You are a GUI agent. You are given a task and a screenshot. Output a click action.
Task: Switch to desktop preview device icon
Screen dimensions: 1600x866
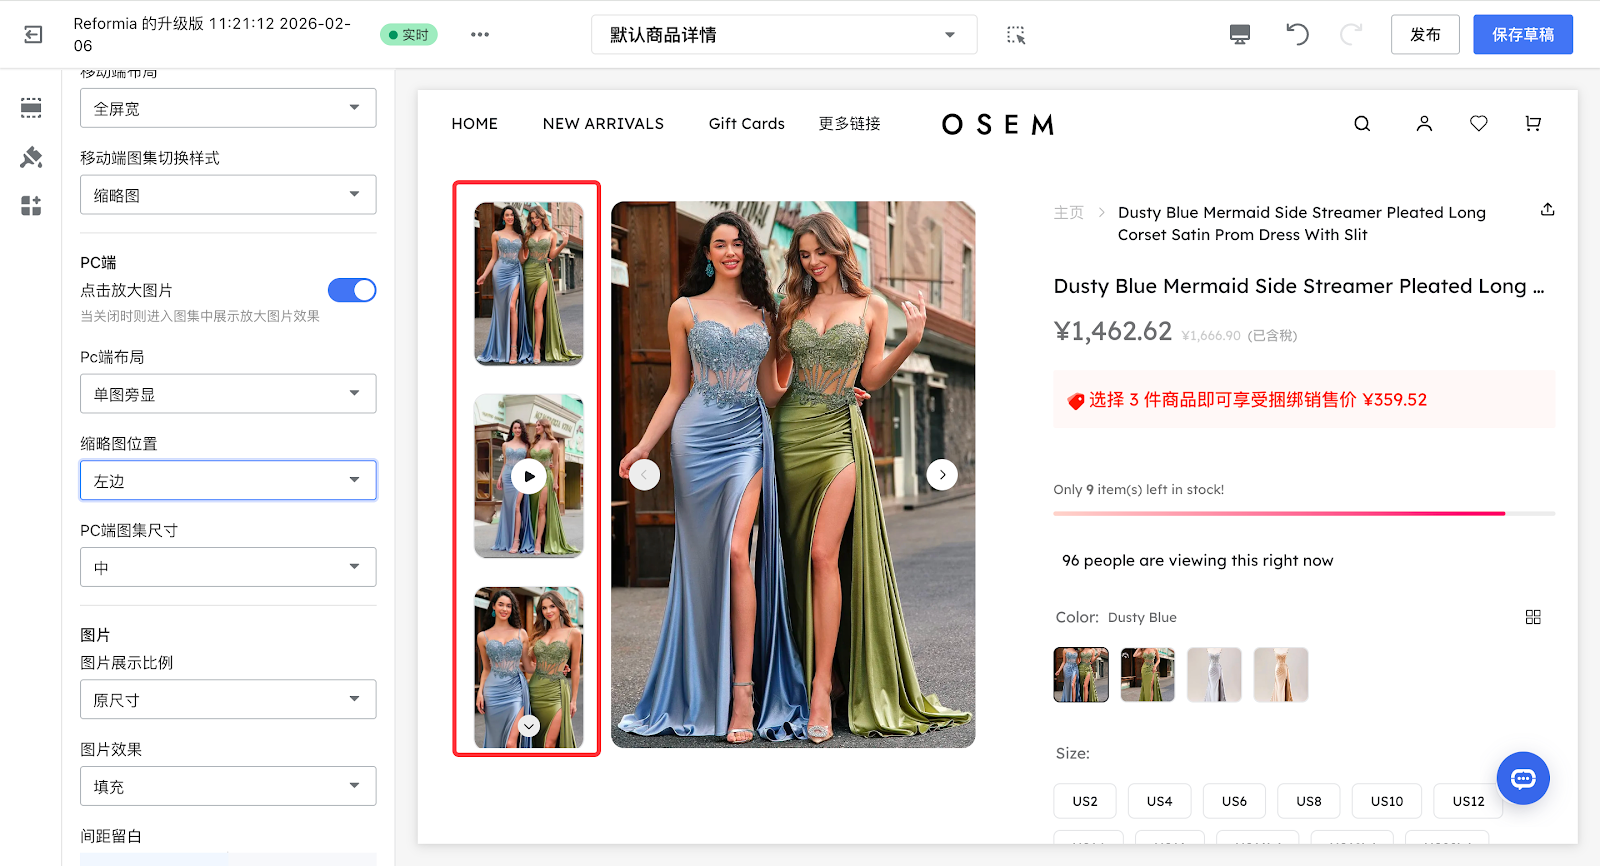1239,35
